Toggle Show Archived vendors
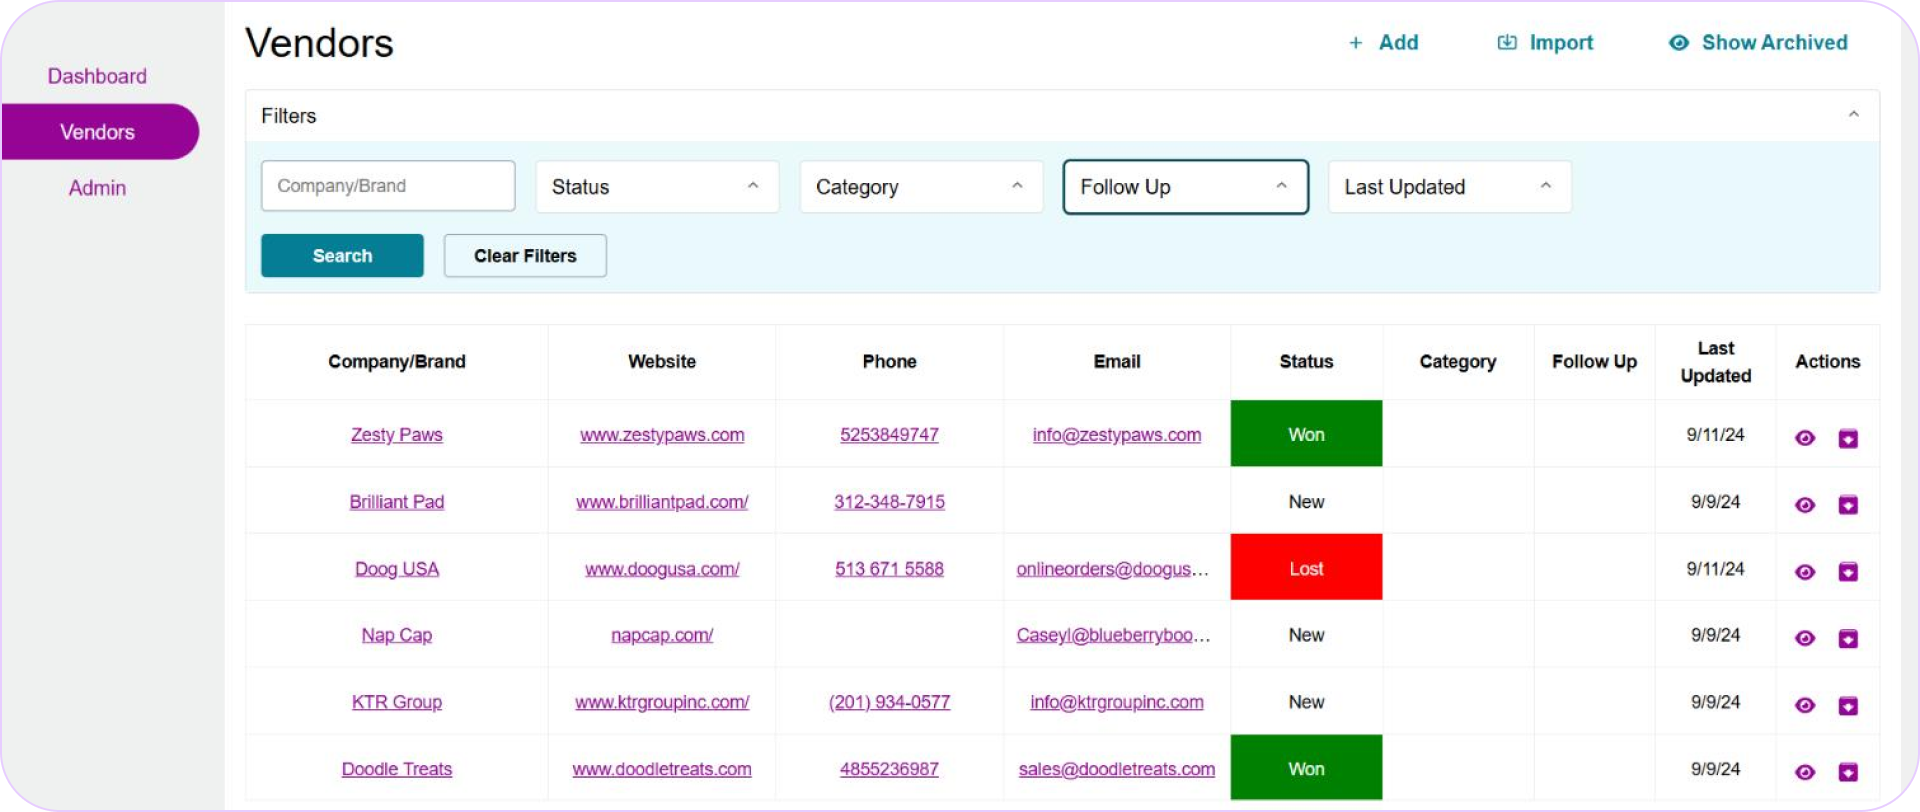Image resolution: width=1920 pixels, height=812 pixels. point(1758,43)
